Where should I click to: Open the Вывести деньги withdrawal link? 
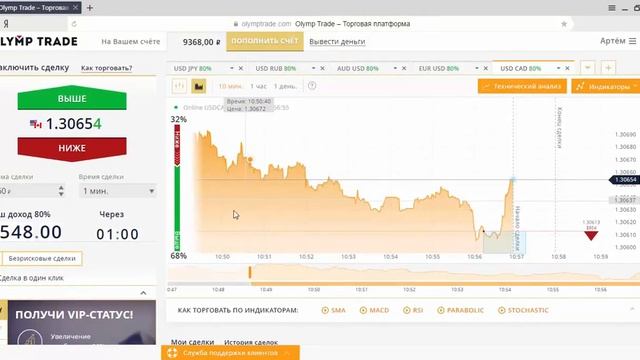point(337,42)
